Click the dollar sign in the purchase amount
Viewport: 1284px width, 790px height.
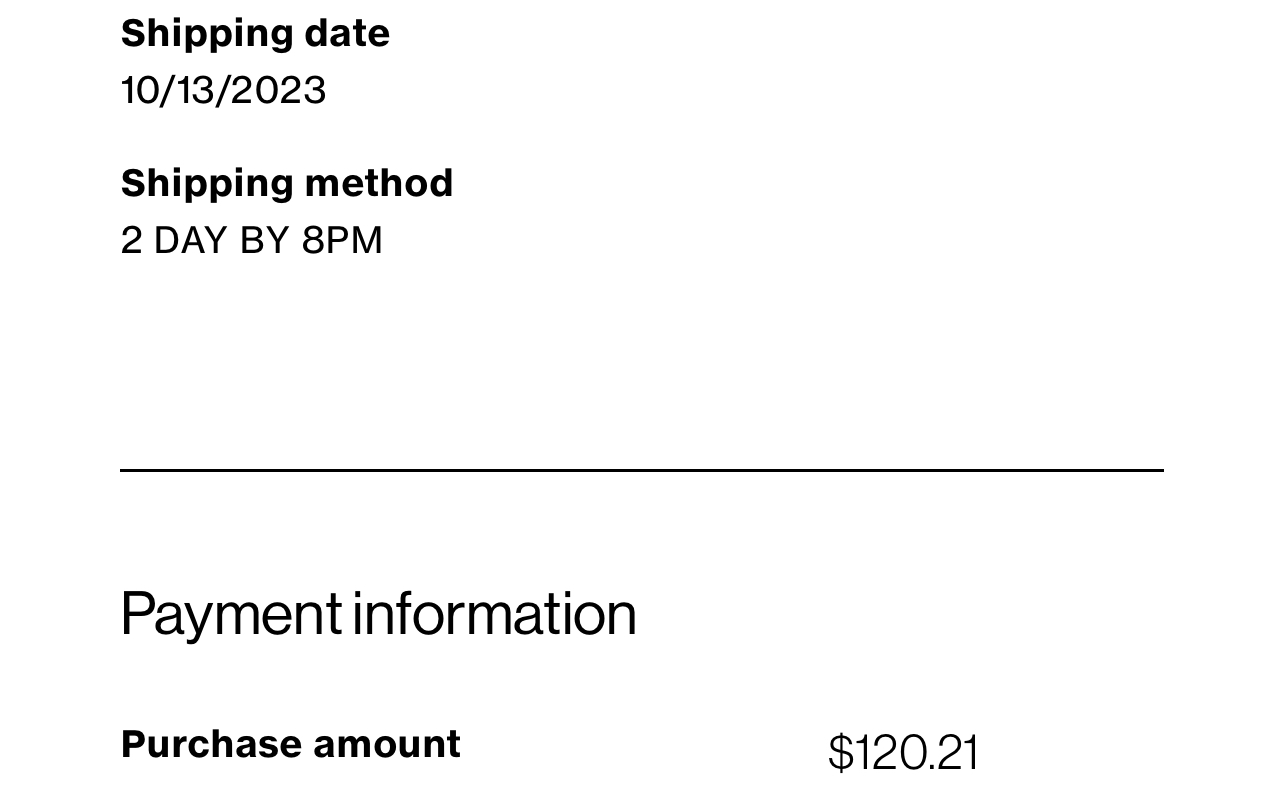pos(841,753)
